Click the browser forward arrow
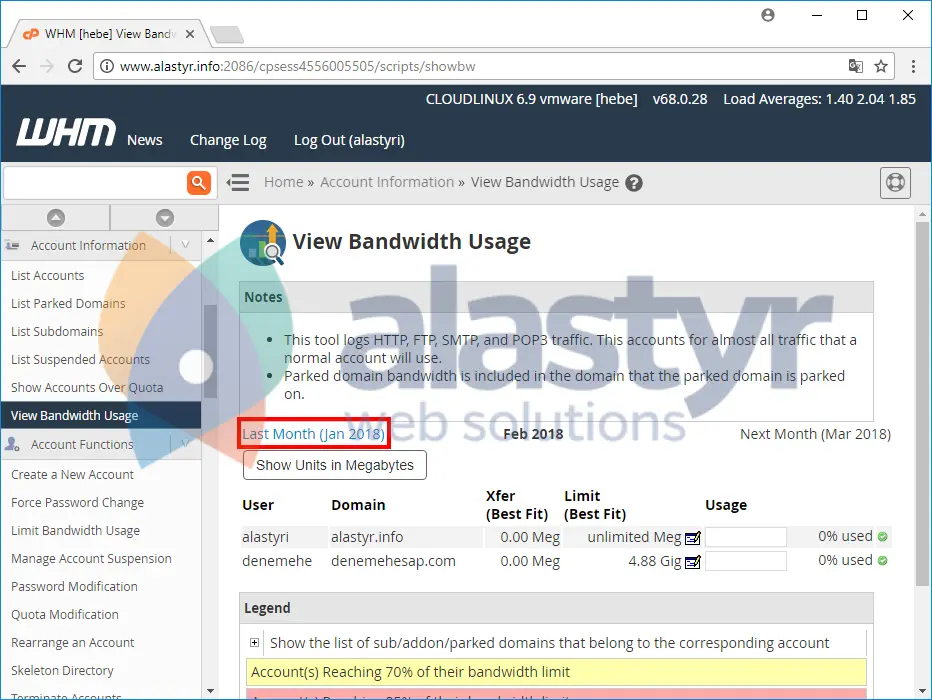 click(47, 66)
